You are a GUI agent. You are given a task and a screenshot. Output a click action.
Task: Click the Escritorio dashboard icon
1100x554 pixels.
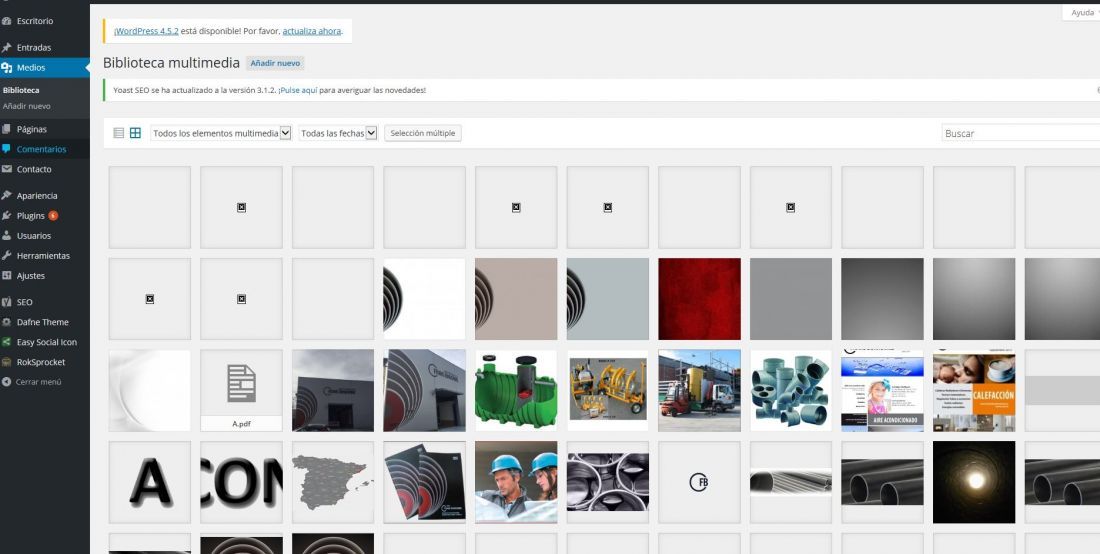pos(7,21)
